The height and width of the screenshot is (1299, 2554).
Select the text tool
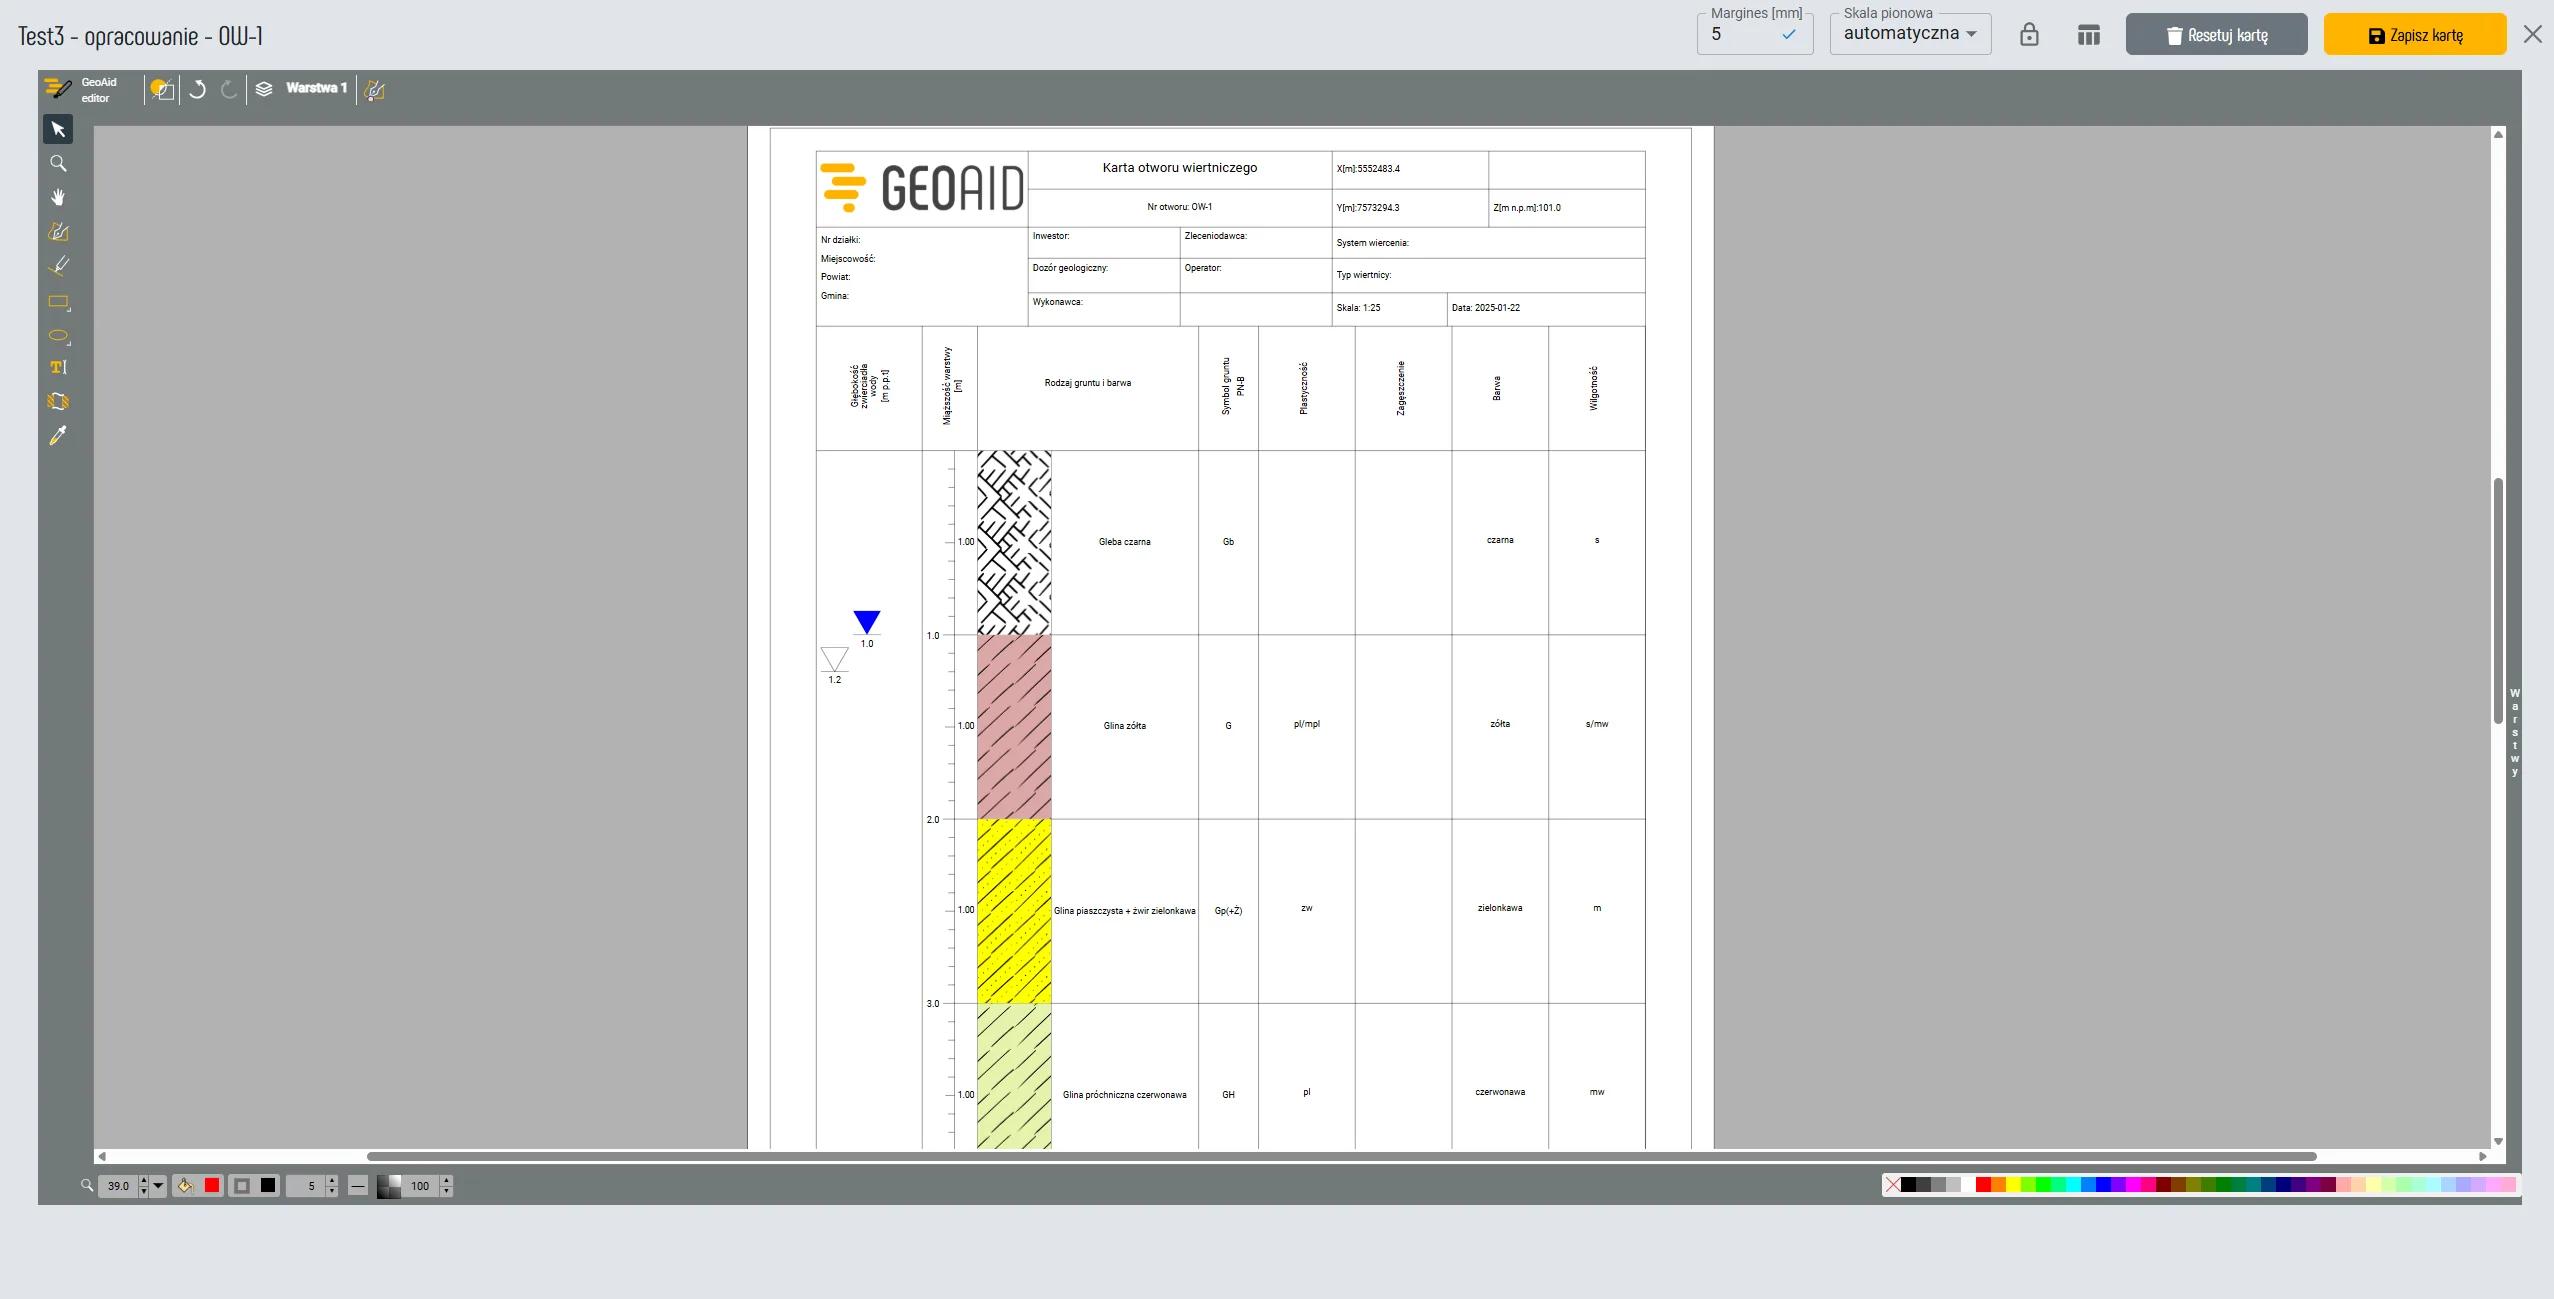tap(58, 367)
